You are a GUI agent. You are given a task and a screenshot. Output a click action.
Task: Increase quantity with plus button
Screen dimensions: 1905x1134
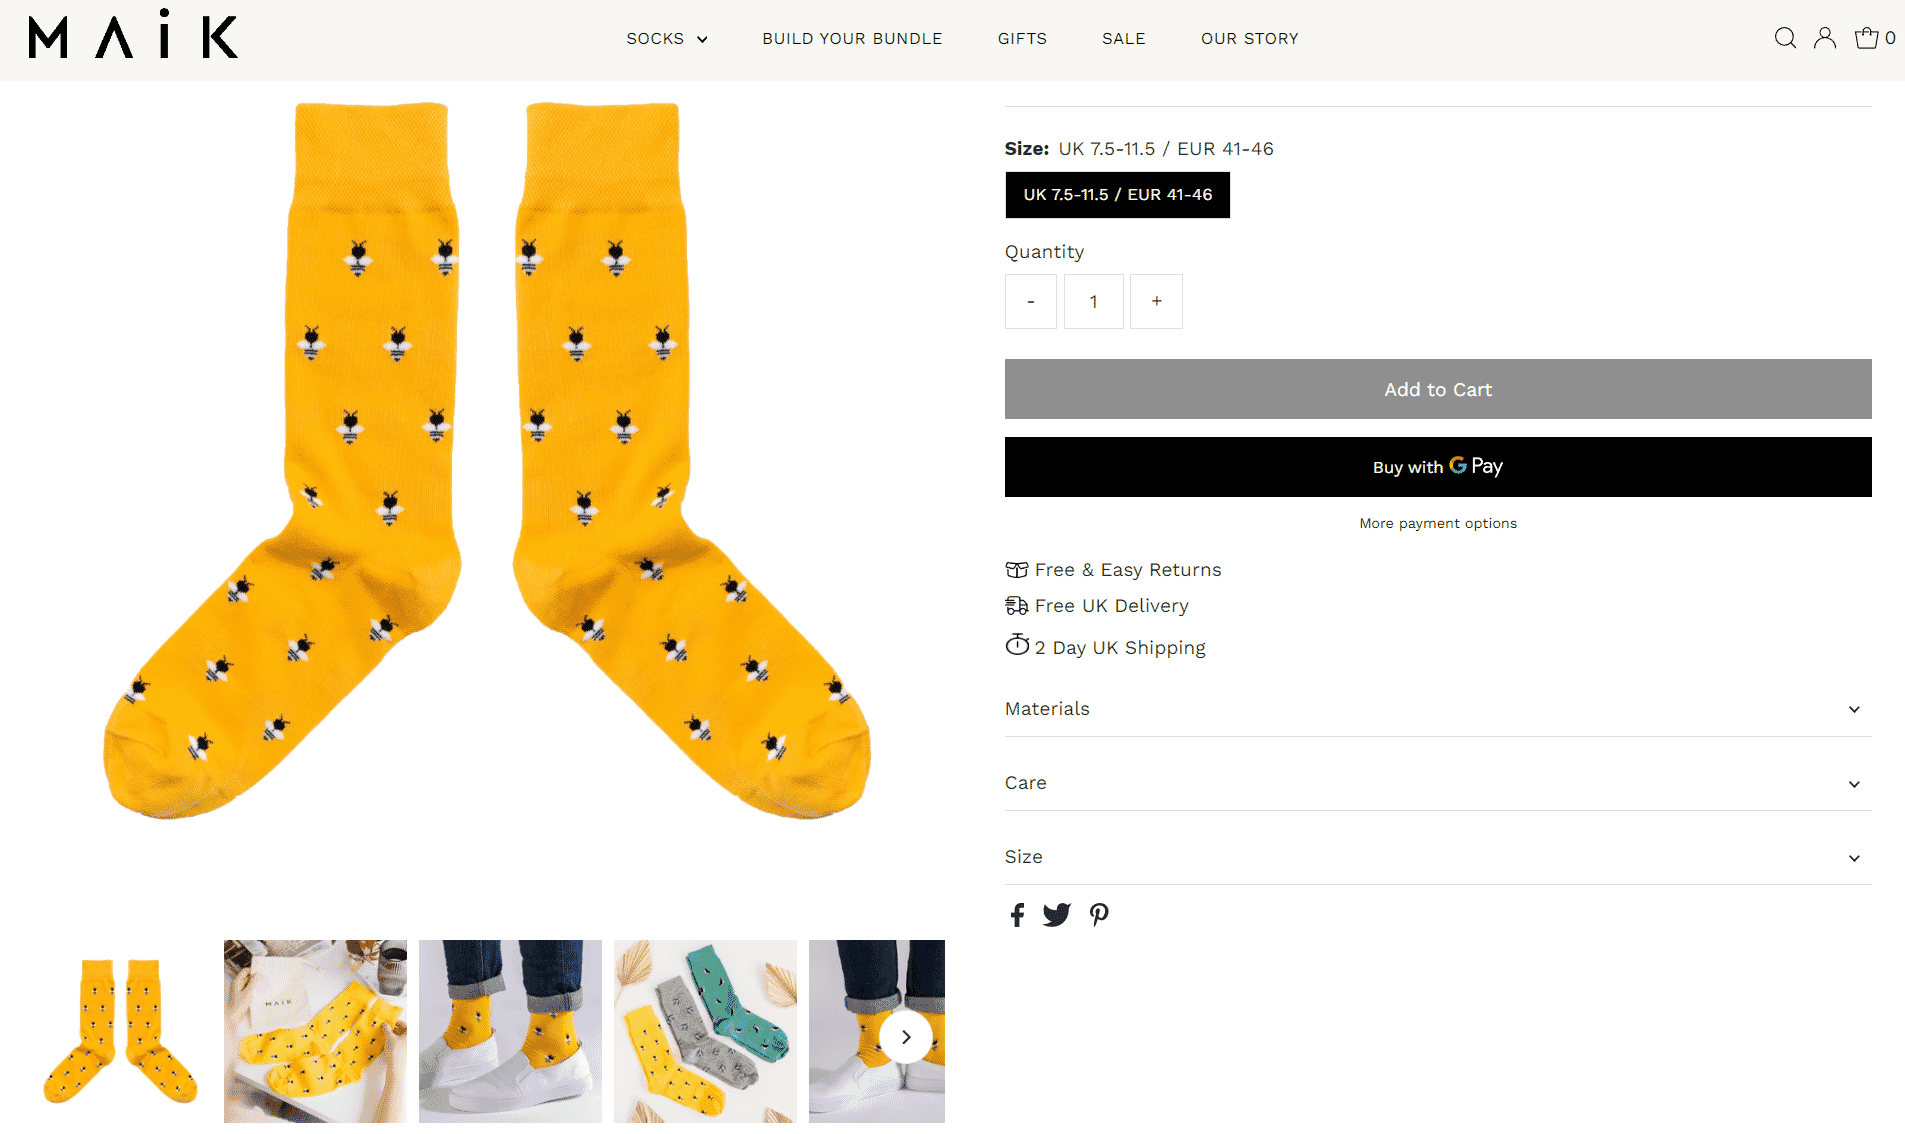pyautogui.click(x=1156, y=301)
